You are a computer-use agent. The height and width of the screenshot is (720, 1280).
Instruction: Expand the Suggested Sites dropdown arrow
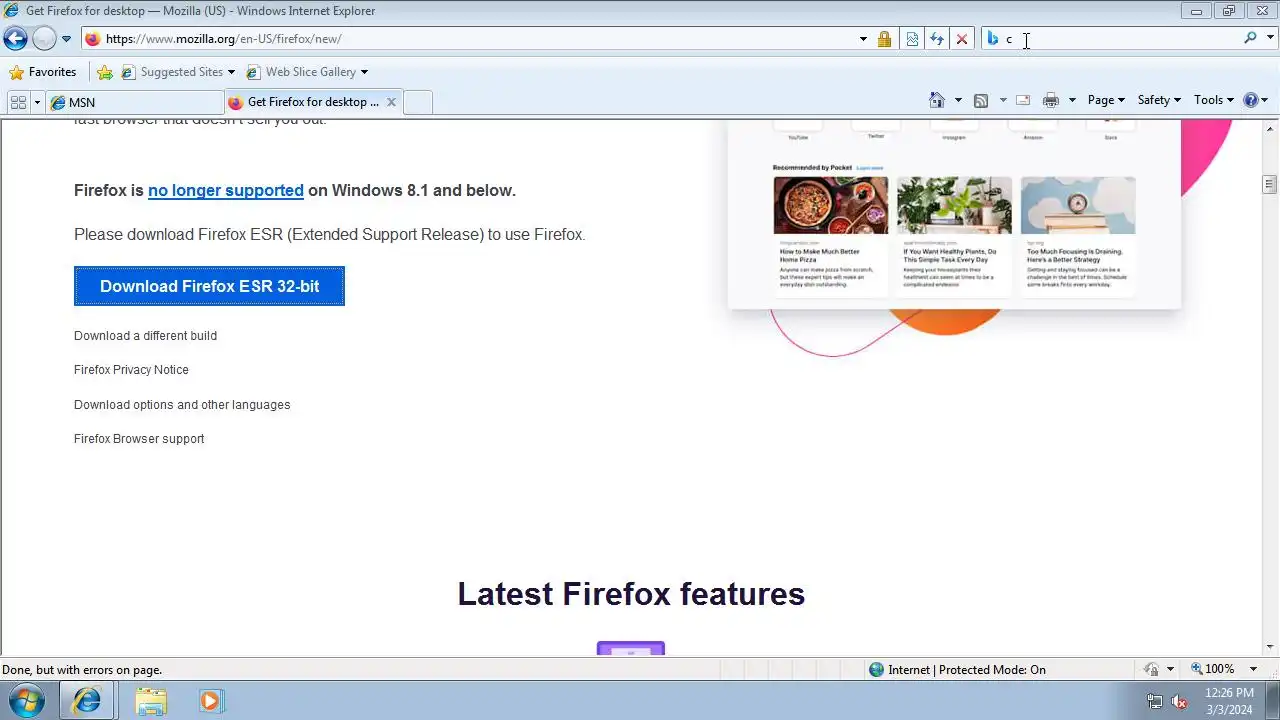tap(231, 72)
